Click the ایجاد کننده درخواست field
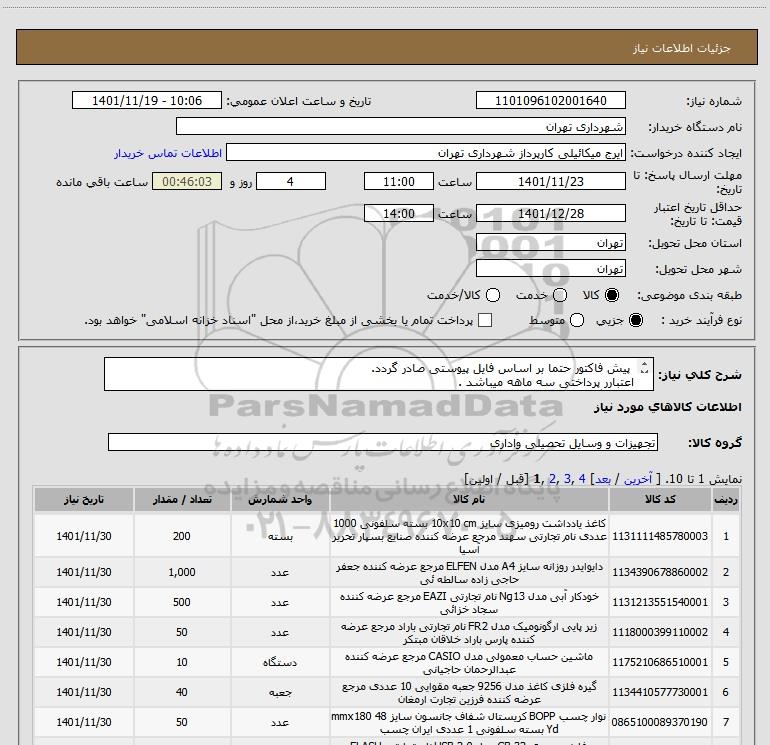This screenshot has height=745, width=770. click(x=426, y=152)
